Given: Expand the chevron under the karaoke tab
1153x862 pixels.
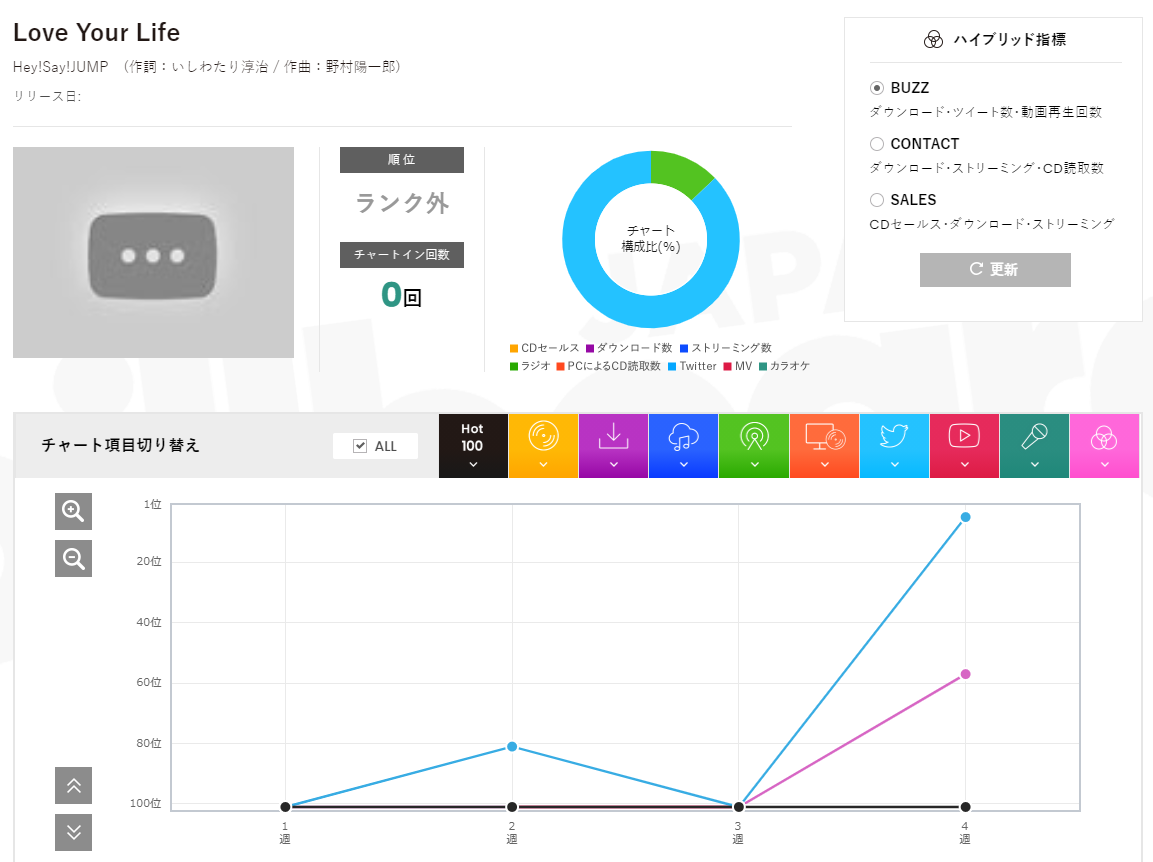Looking at the screenshot, I should click(x=1034, y=464).
